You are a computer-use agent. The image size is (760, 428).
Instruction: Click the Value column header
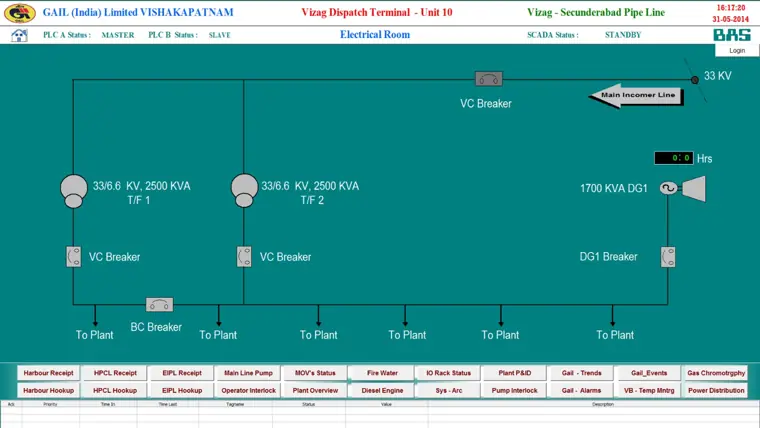coord(386,404)
